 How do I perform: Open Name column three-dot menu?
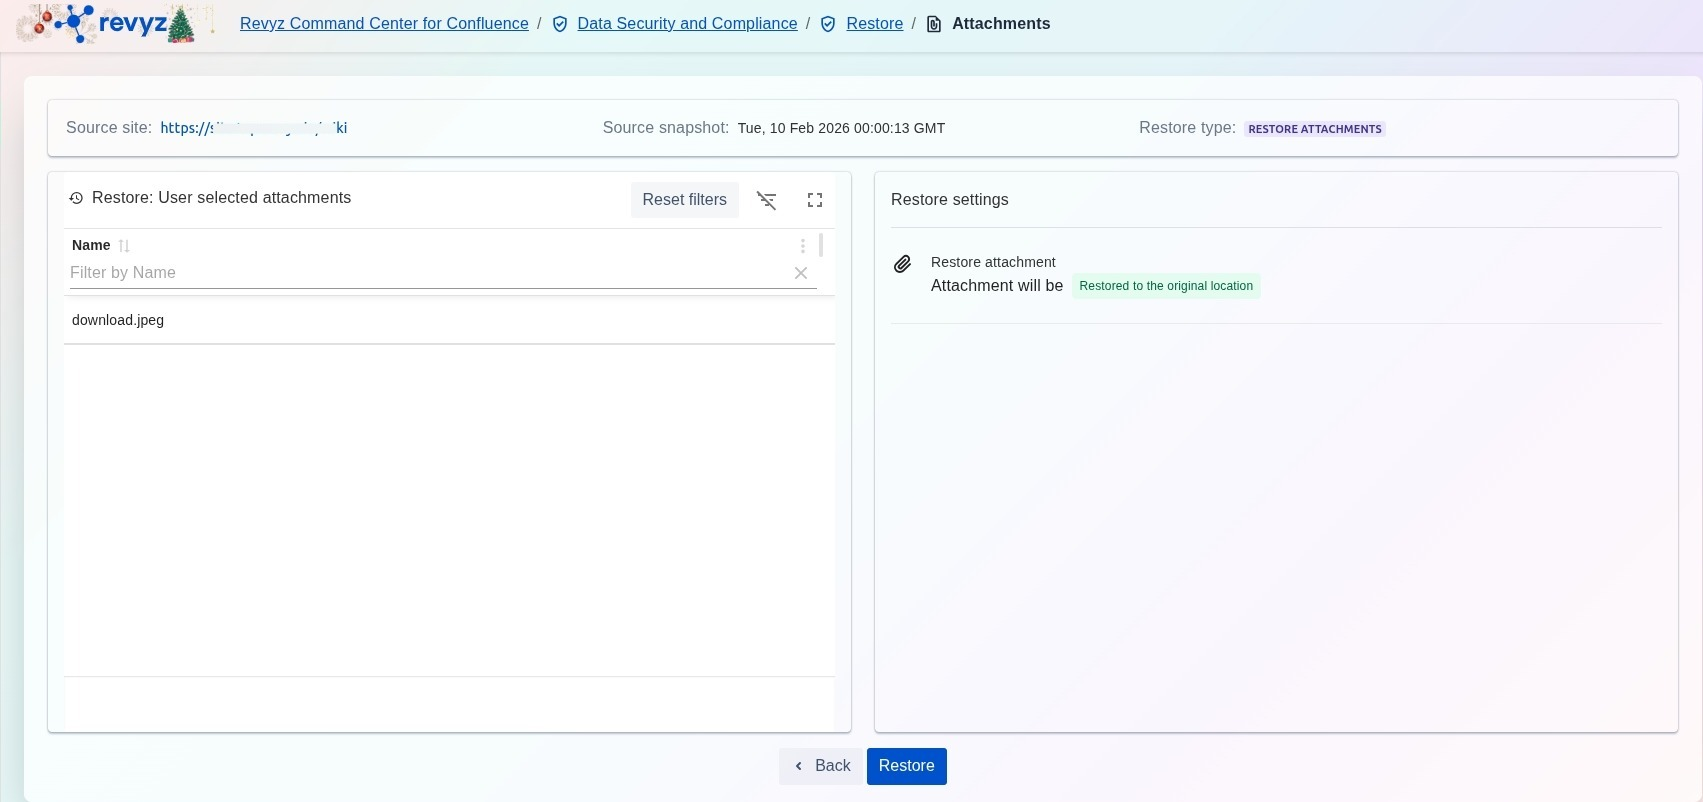tap(802, 246)
